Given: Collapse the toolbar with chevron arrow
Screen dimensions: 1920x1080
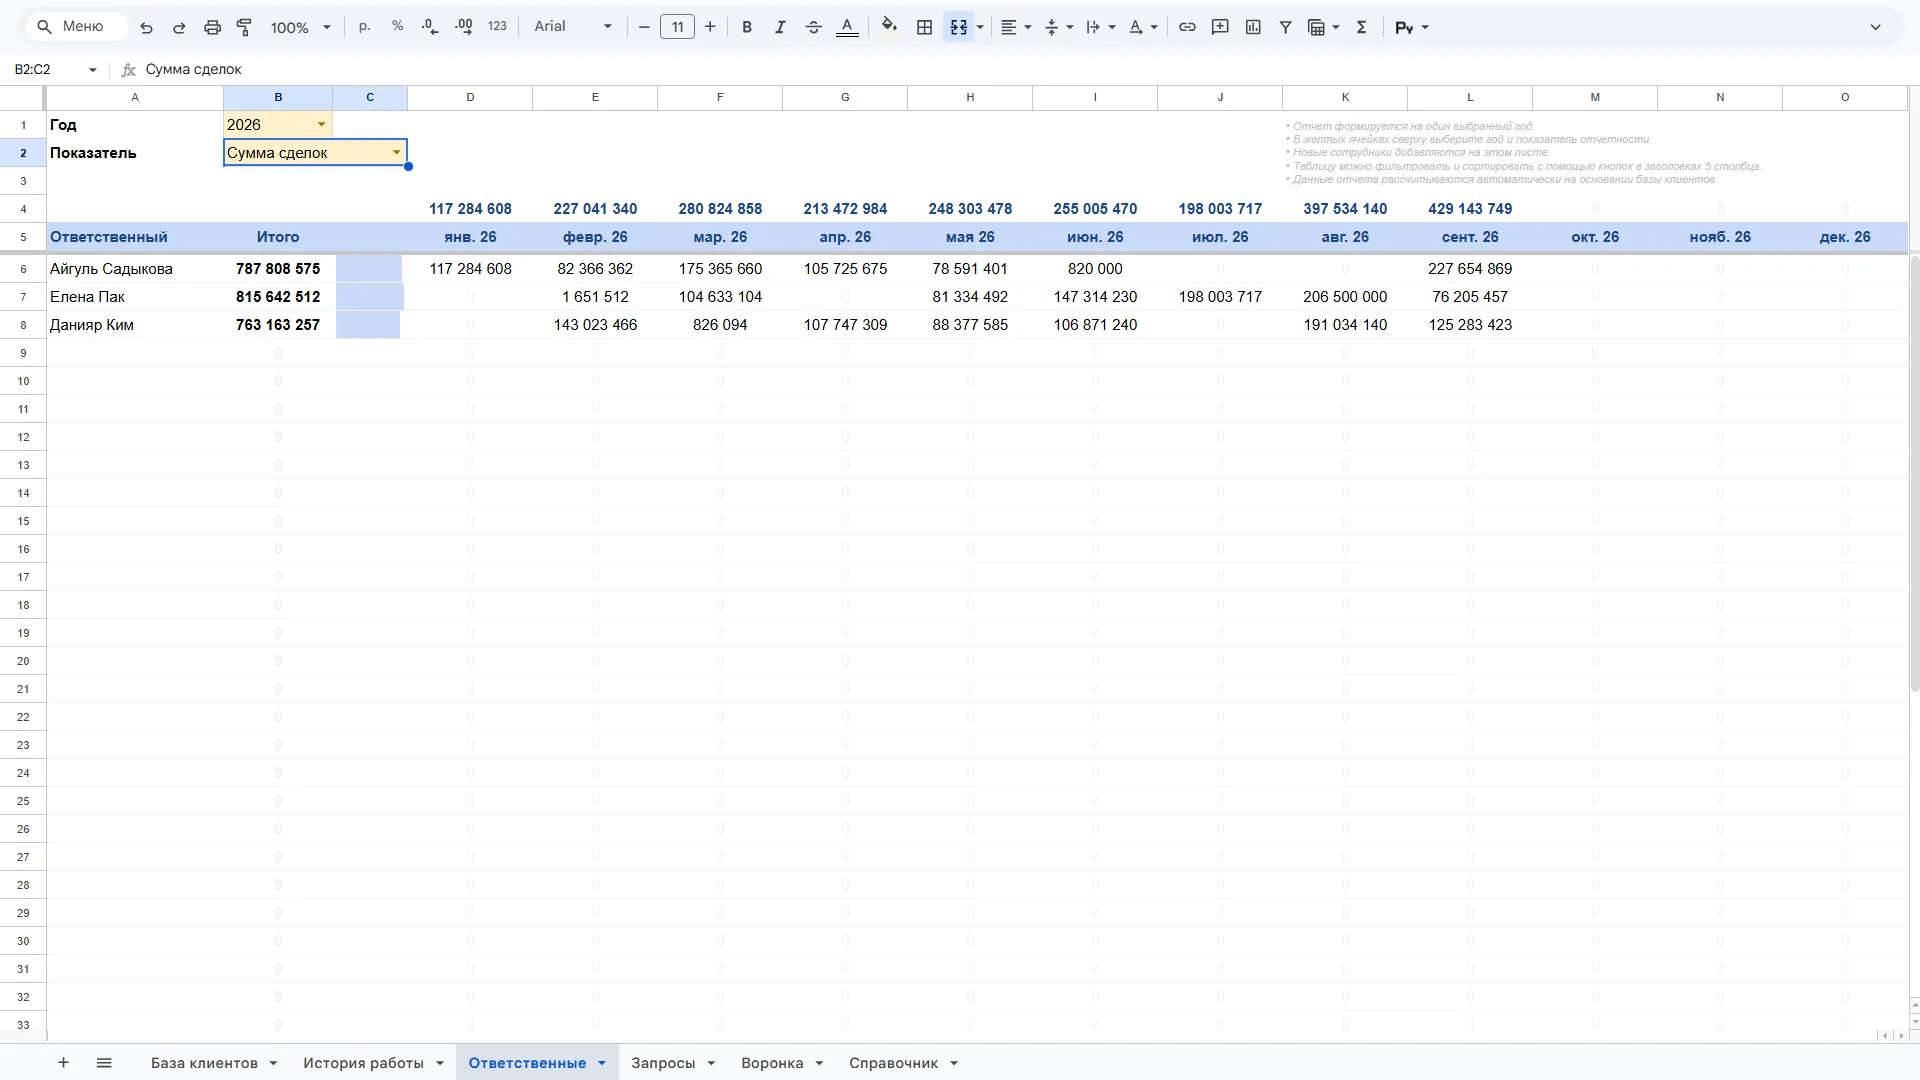Looking at the screenshot, I should (1876, 27).
